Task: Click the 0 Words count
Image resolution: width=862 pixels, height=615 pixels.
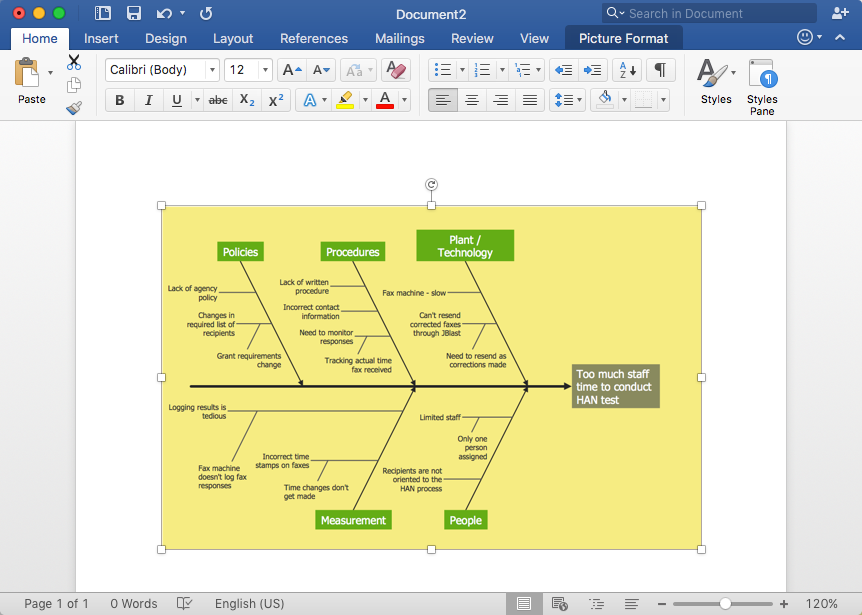Action: pyautogui.click(x=134, y=603)
